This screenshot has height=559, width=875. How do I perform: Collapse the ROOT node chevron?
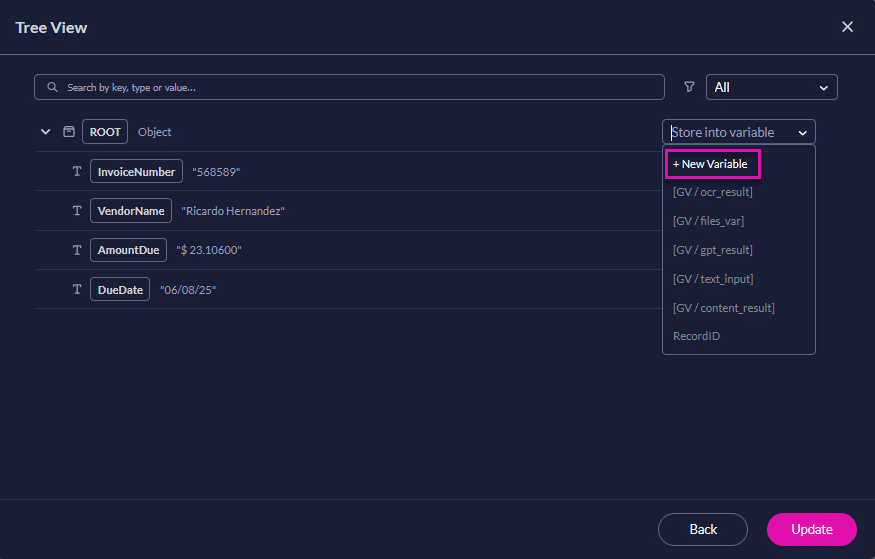tap(45, 132)
